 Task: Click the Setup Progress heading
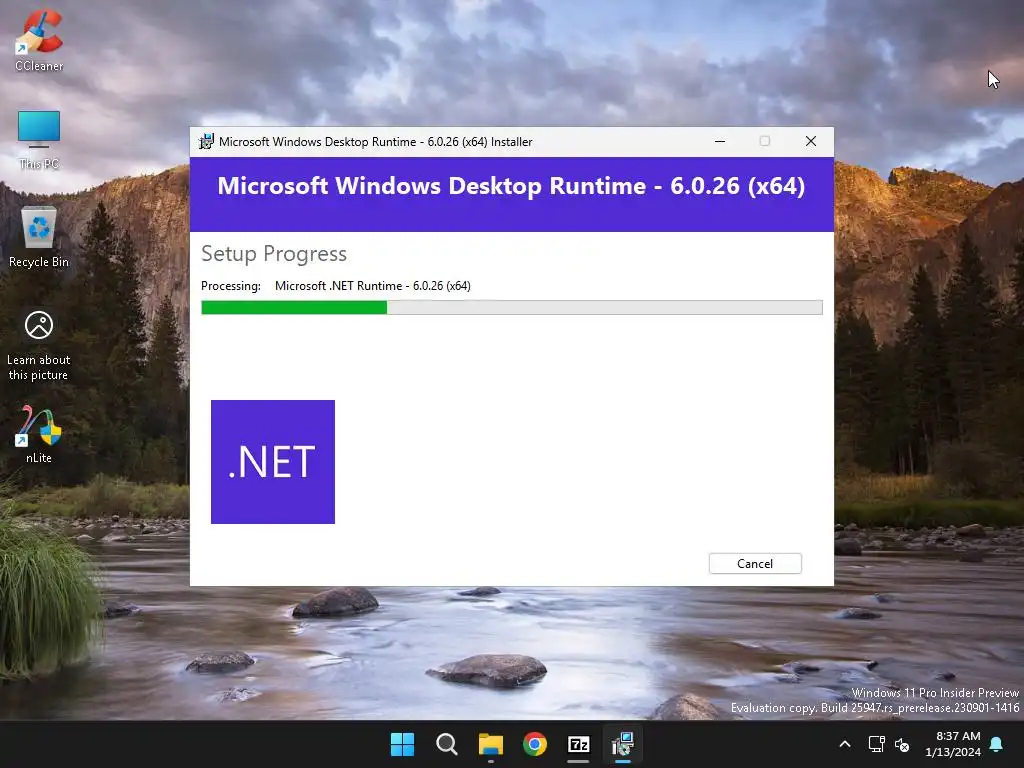[274, 254]
